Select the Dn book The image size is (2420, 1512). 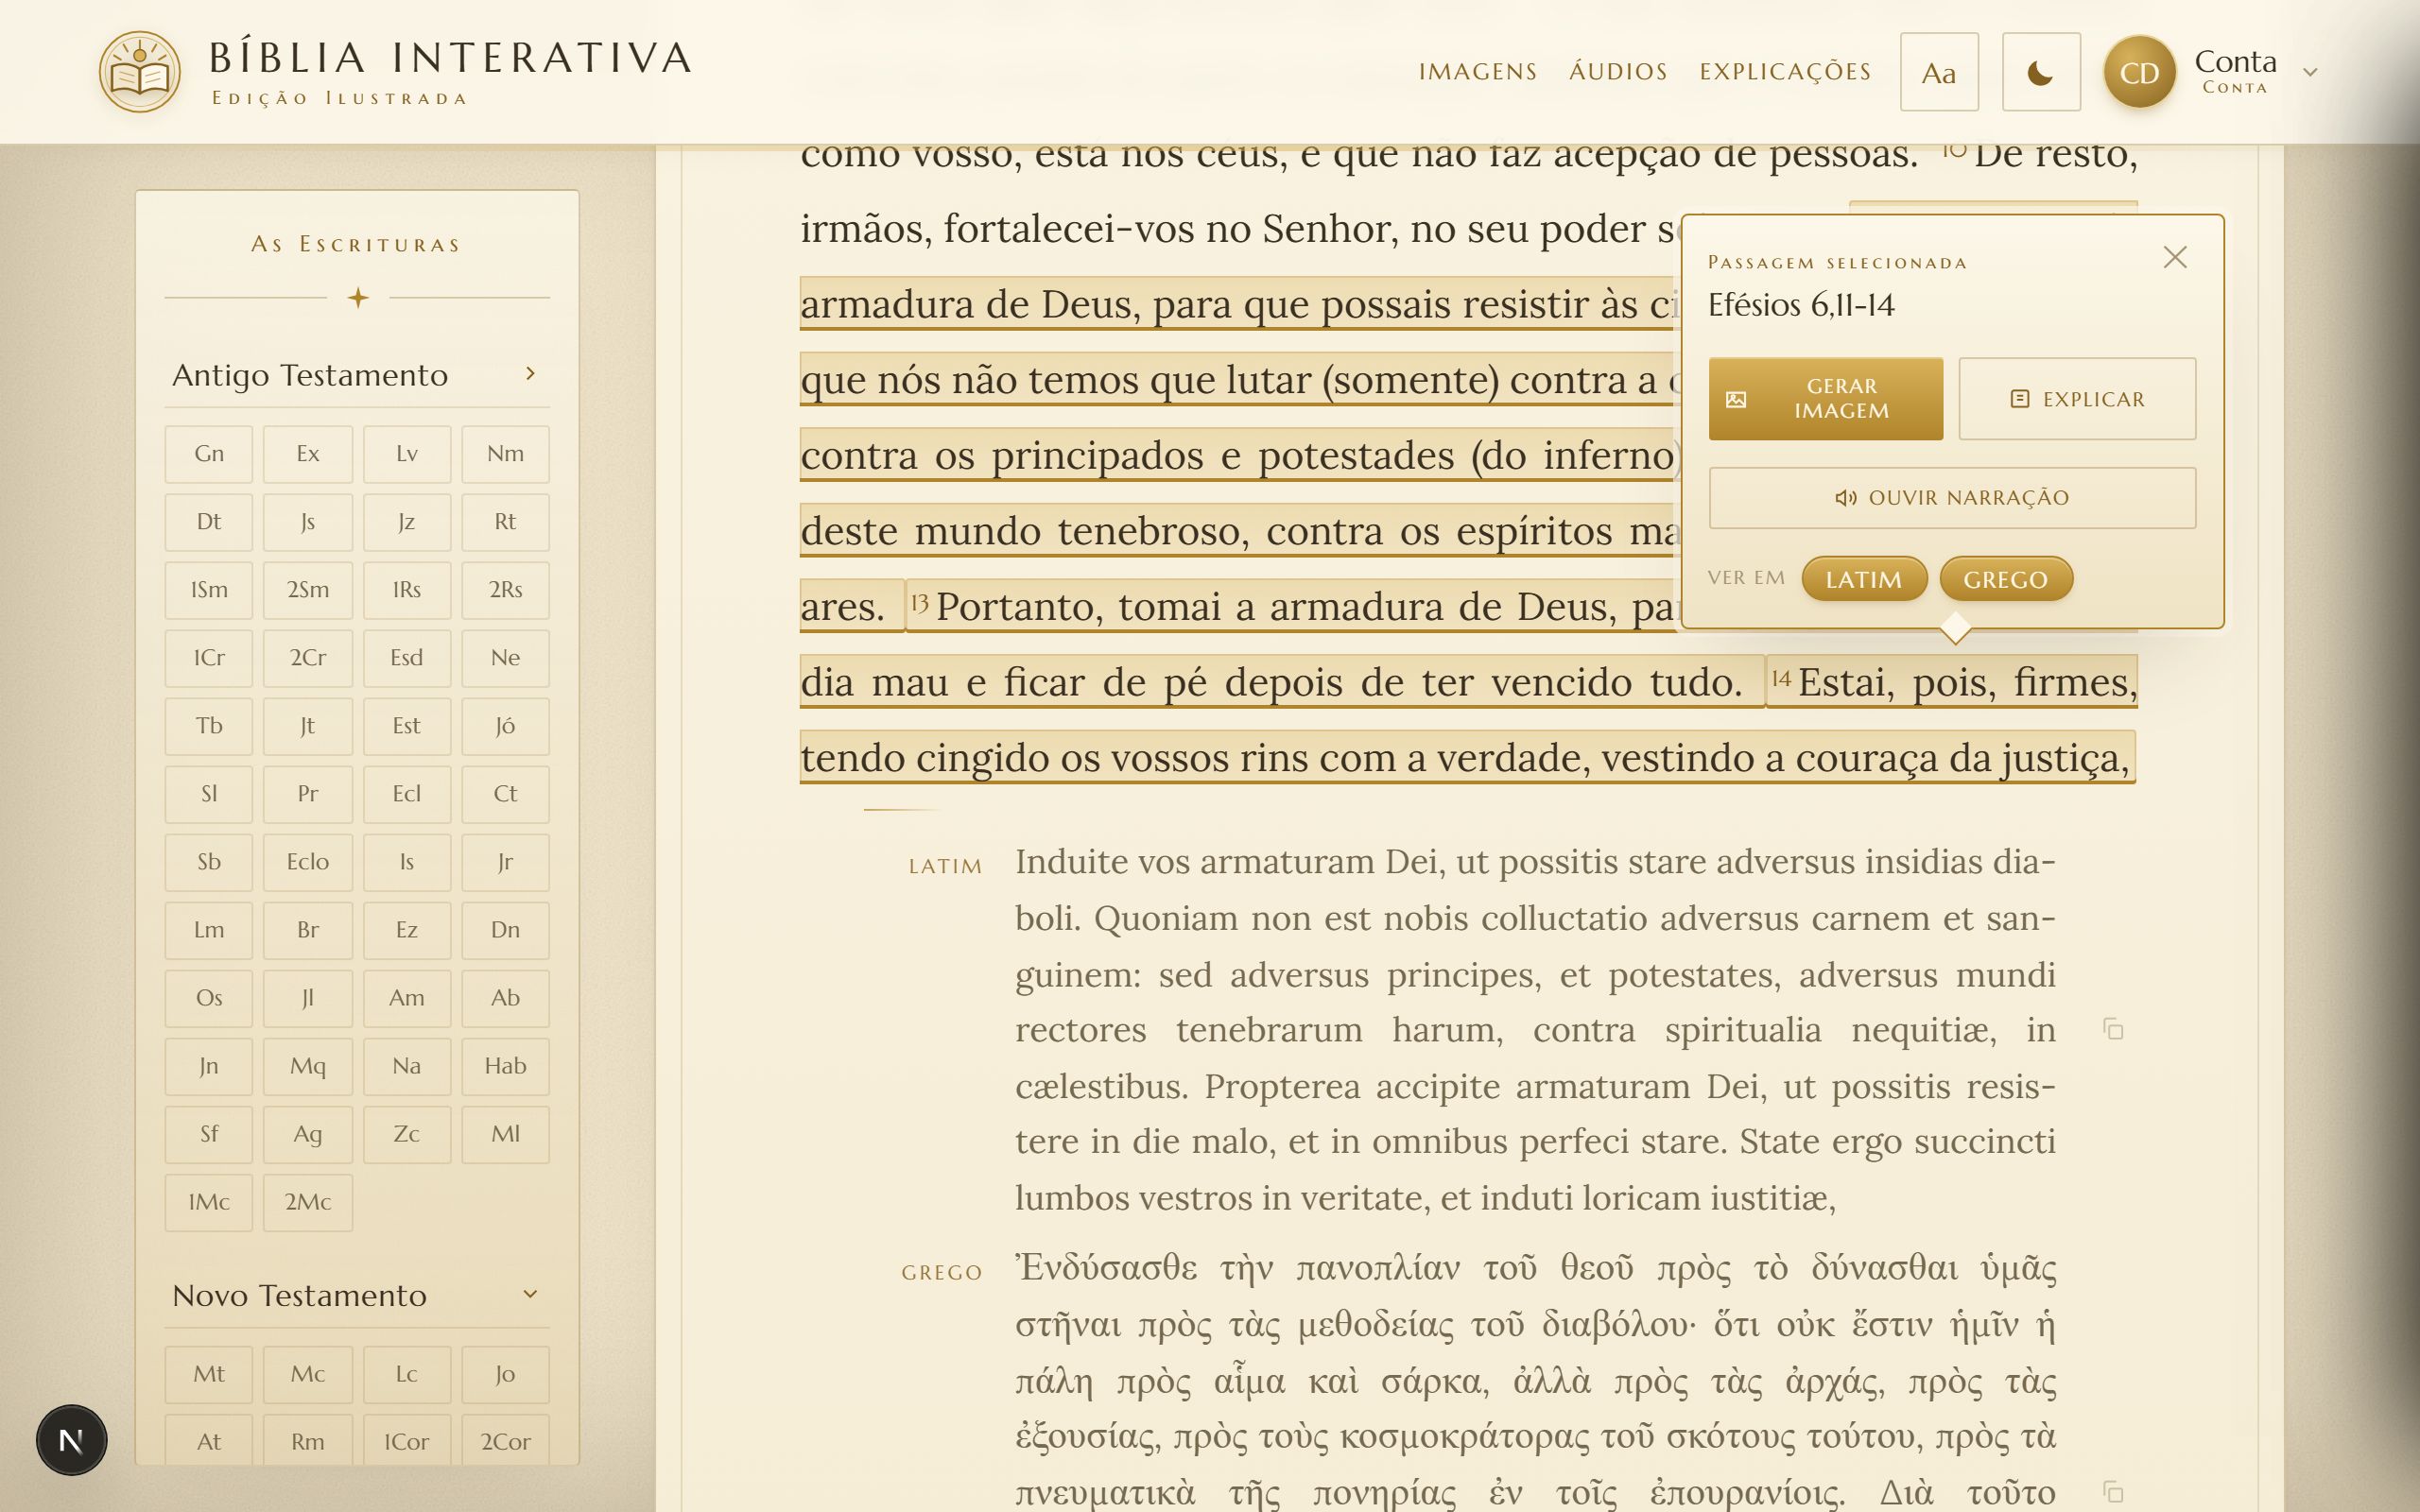coord(506,930)
